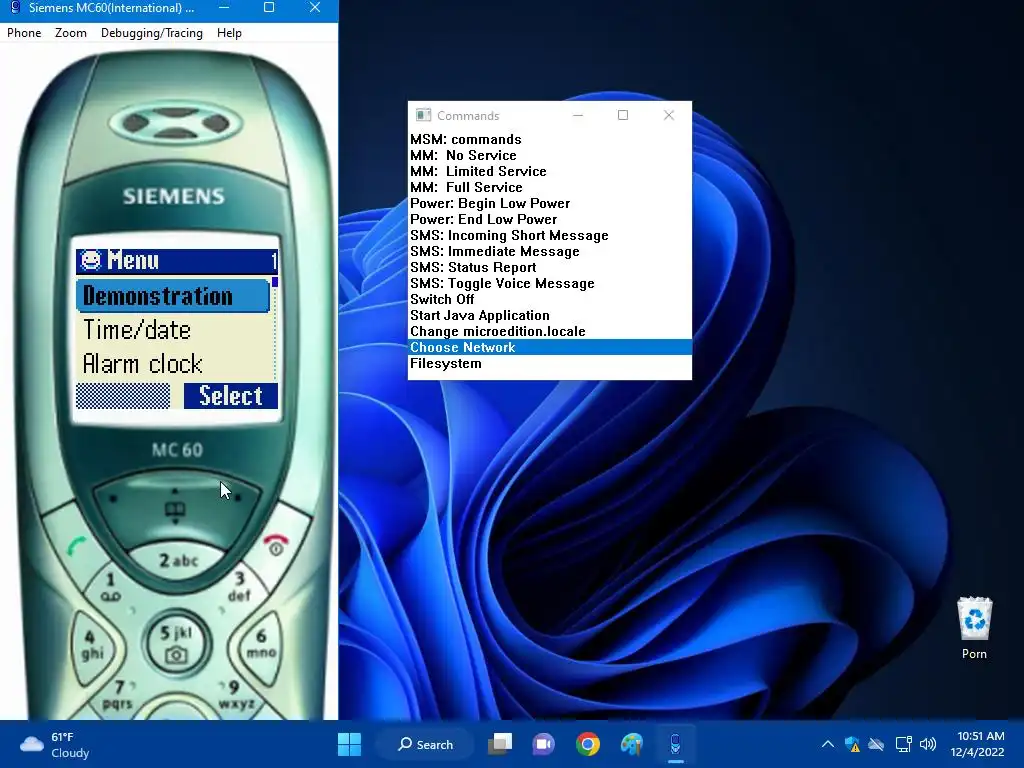Close the Commands window
Image resolution: width=1024 pixels, height=768 pixels.
click(x=669, y=115)
